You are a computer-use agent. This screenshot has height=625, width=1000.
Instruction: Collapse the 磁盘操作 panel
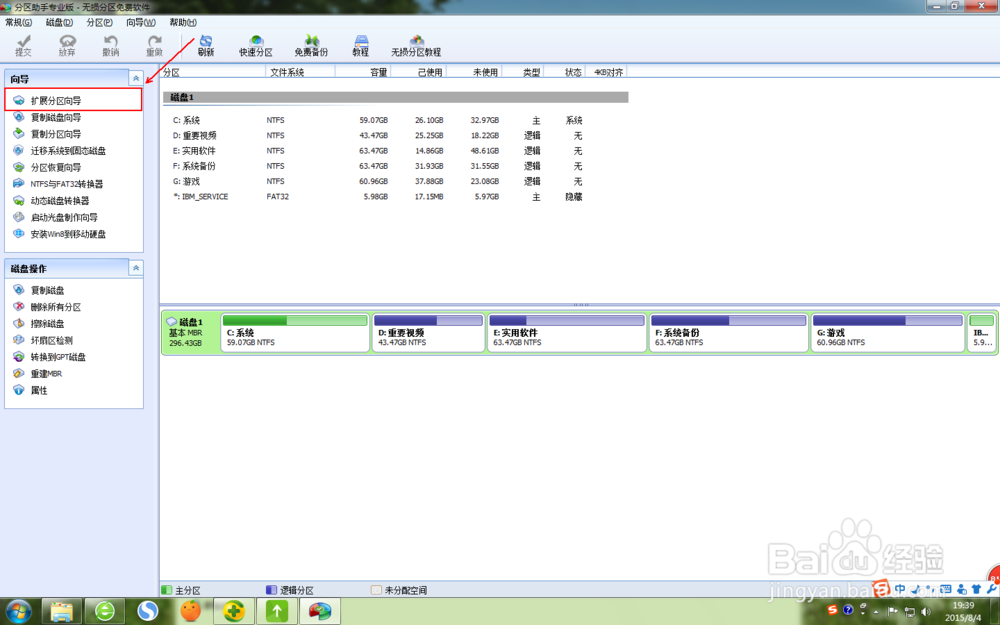(136, 268)
